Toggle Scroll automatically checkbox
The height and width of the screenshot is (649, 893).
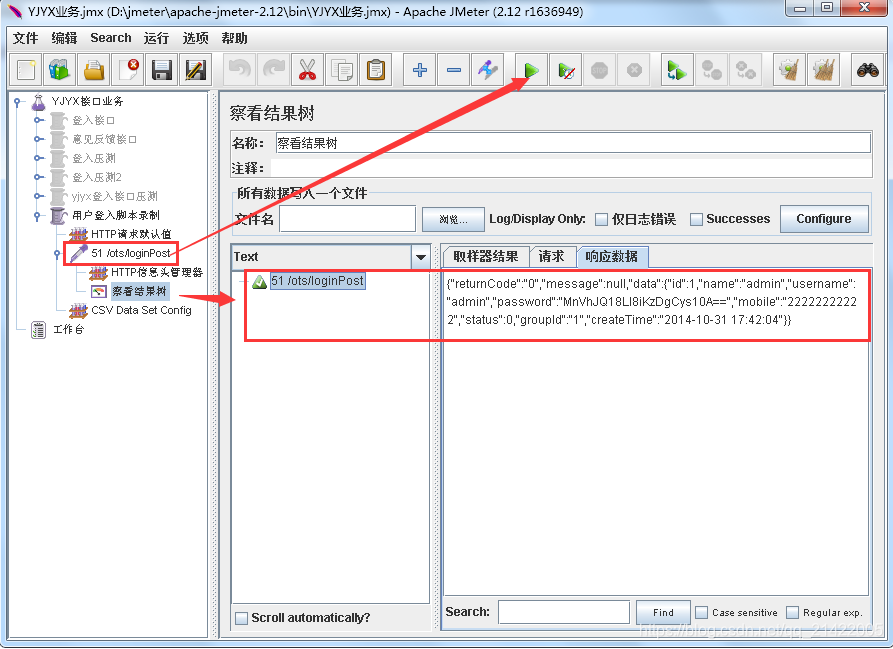pyautogui.click(x=241, y=618)
